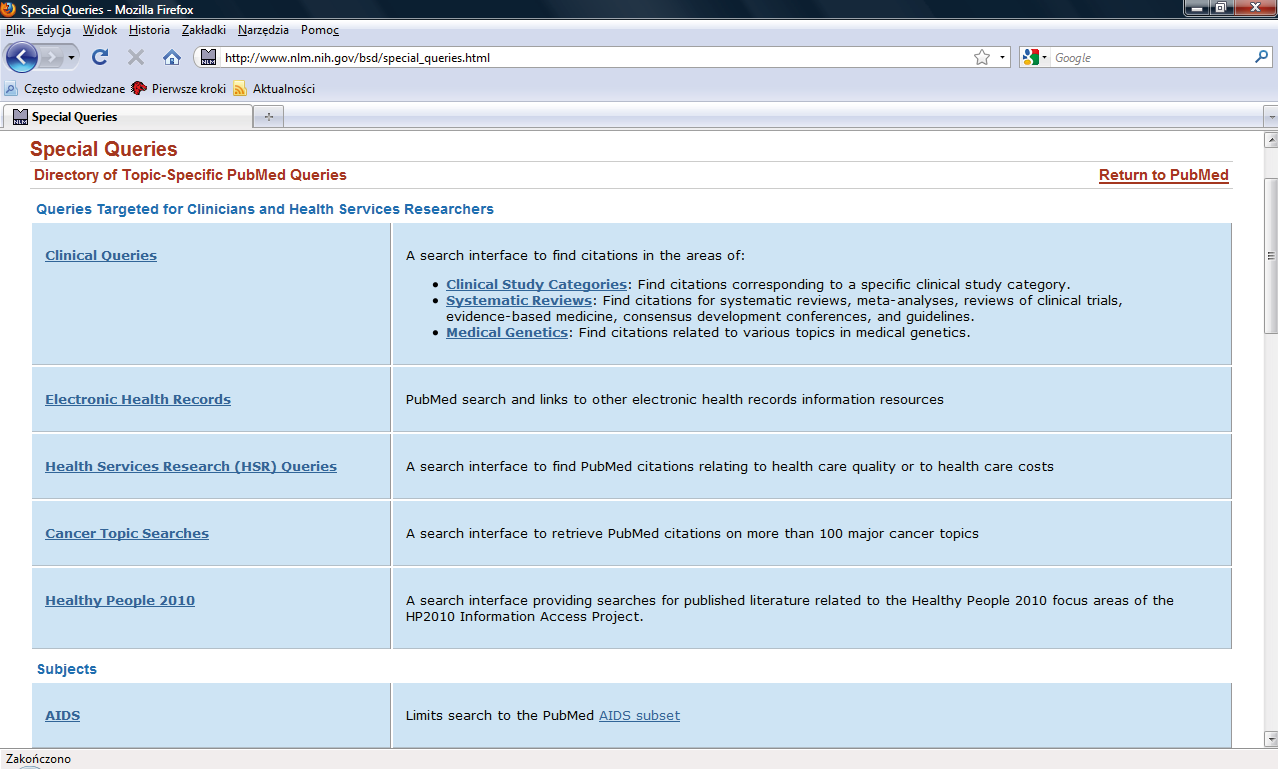
Task: Open the Zakładki menu
Action: (204, 30)
